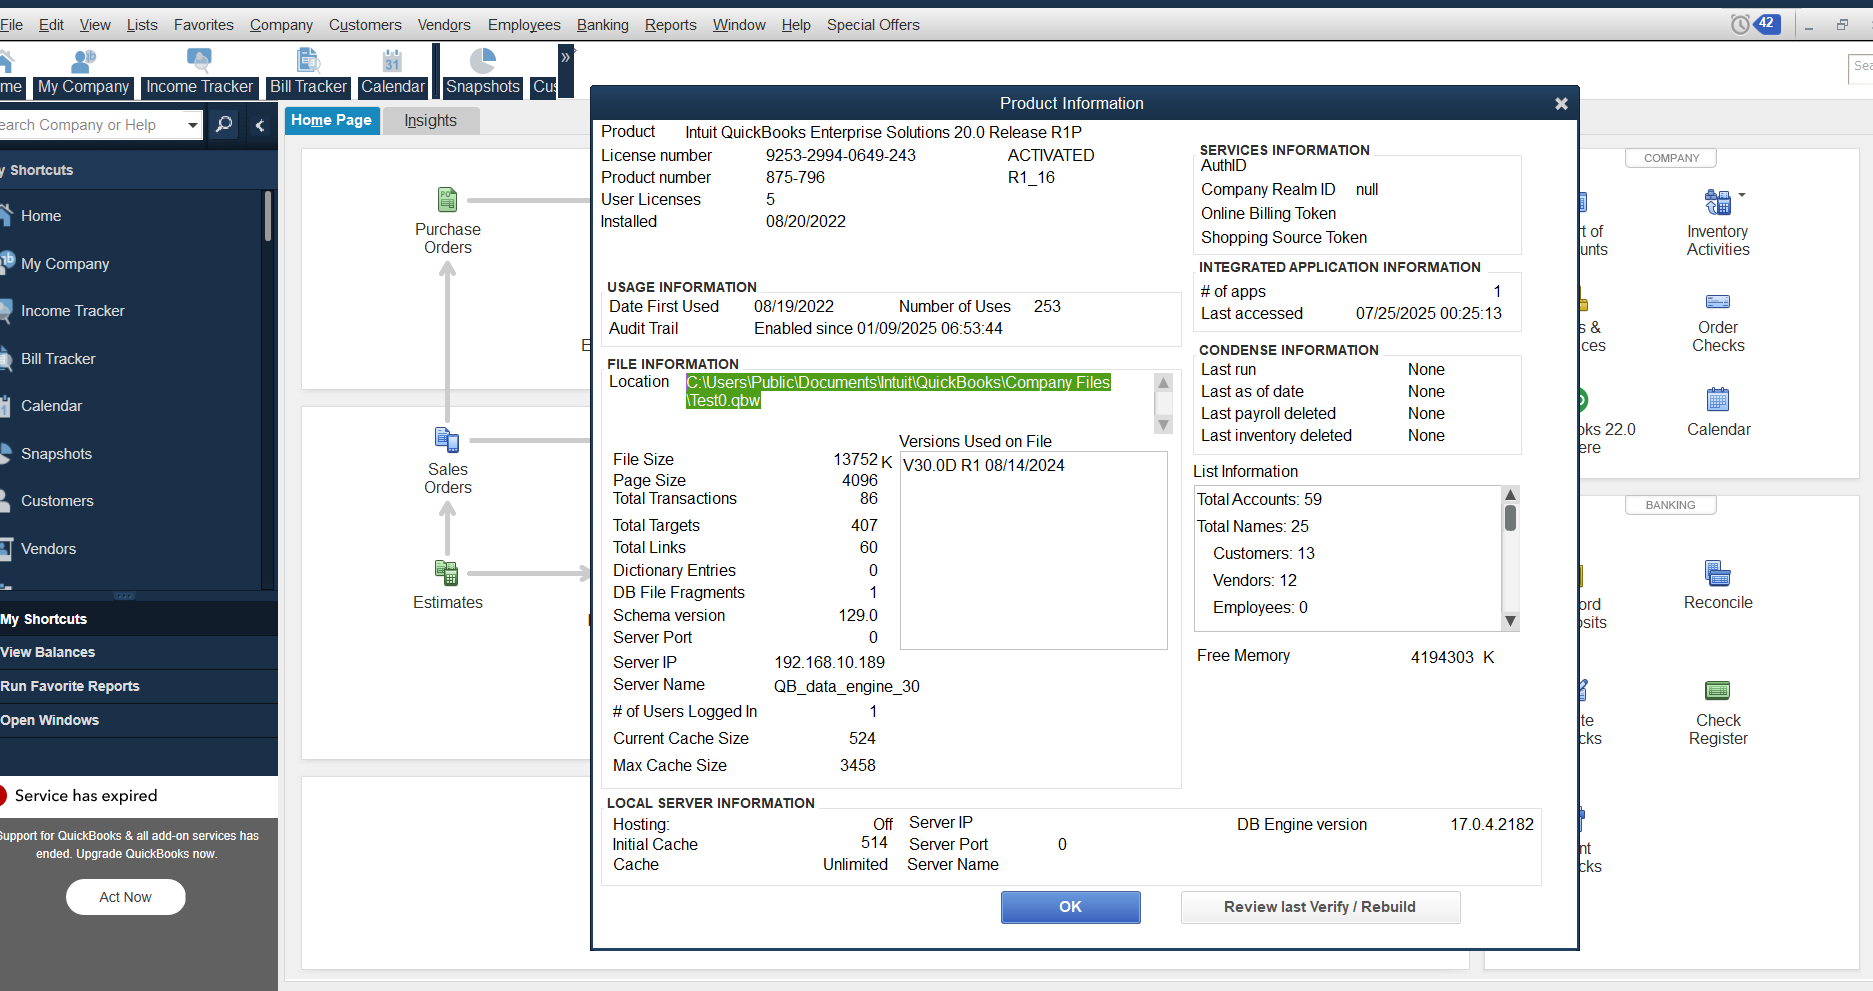Click the Estimates icon on the Home Page
This screenshot has height=991, width=1873.
click(x=447, y=573)
